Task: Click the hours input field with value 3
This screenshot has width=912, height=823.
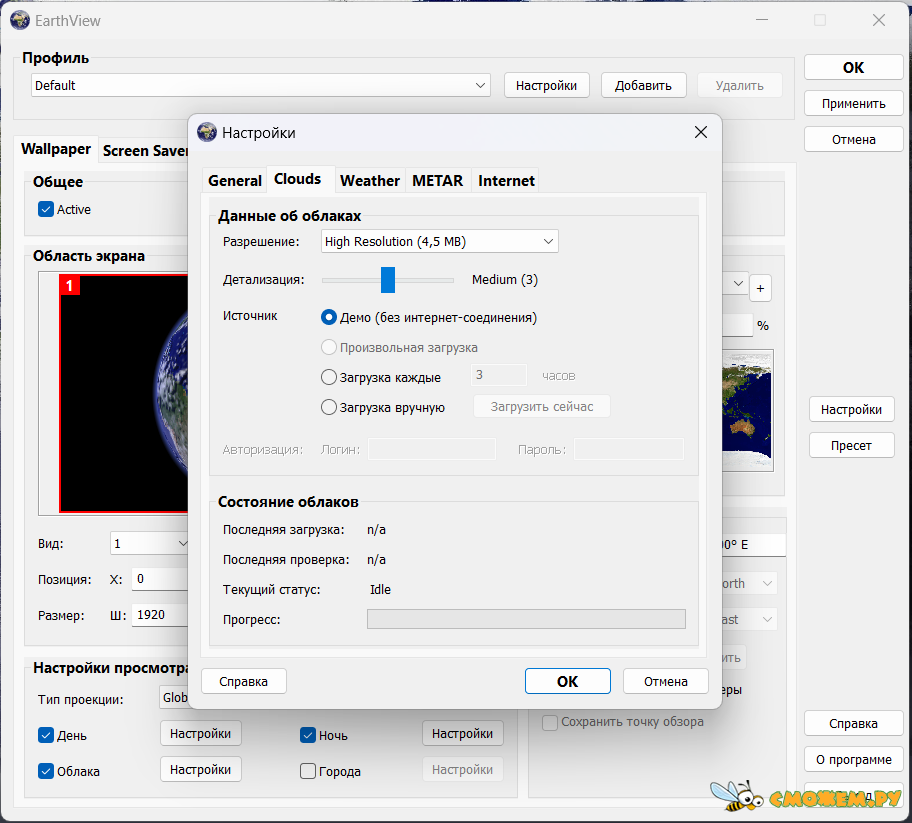Action: click(498, 375)
